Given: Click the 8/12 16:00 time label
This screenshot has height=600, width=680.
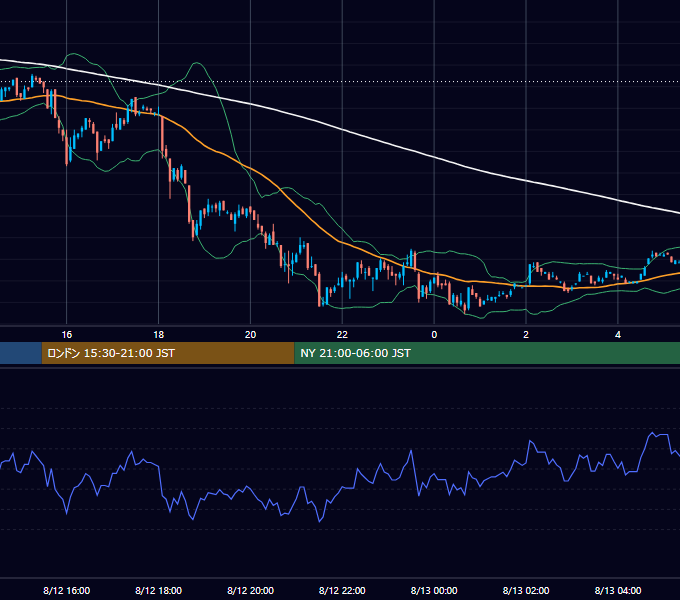Looking at the screenshot, I should (67, 590).
